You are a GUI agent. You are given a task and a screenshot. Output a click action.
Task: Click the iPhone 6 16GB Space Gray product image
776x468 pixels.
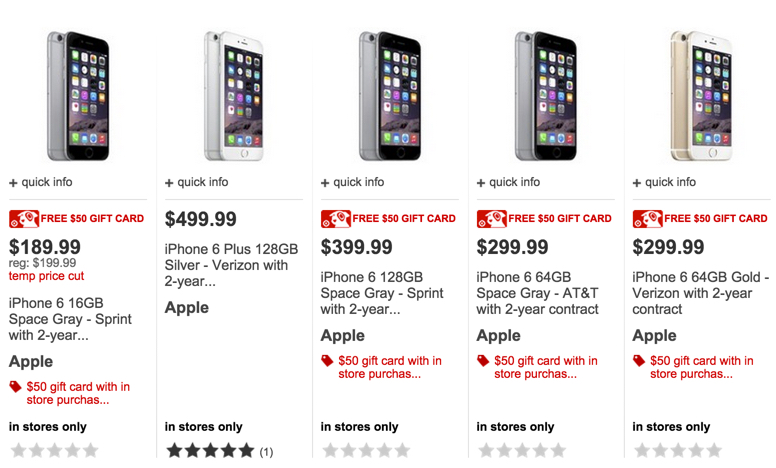point(78,95)
